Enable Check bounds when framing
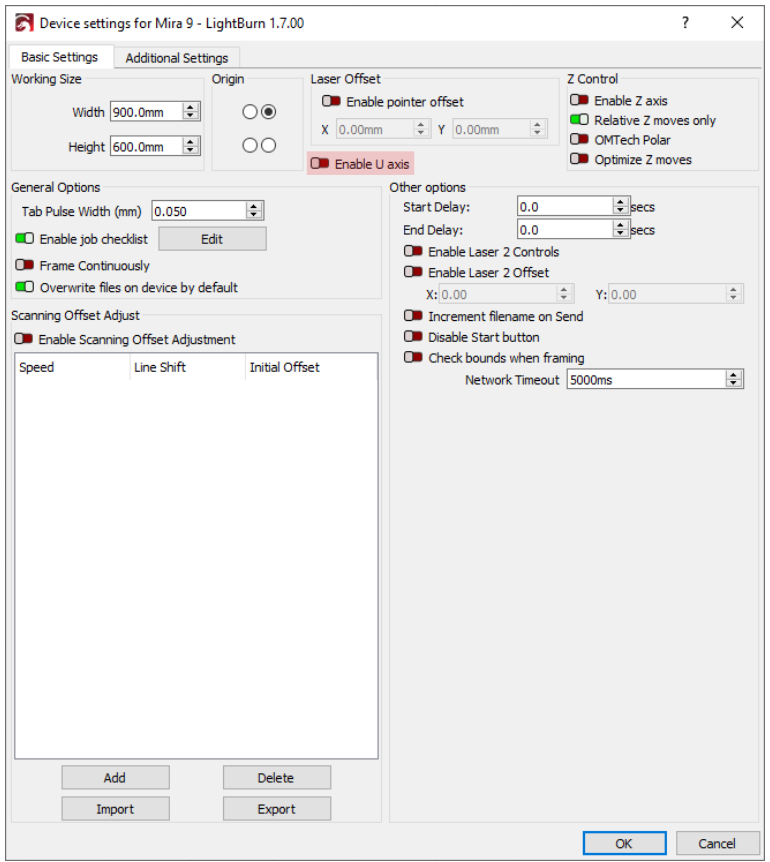Screen dimensions: 770x862 point(413,357)
